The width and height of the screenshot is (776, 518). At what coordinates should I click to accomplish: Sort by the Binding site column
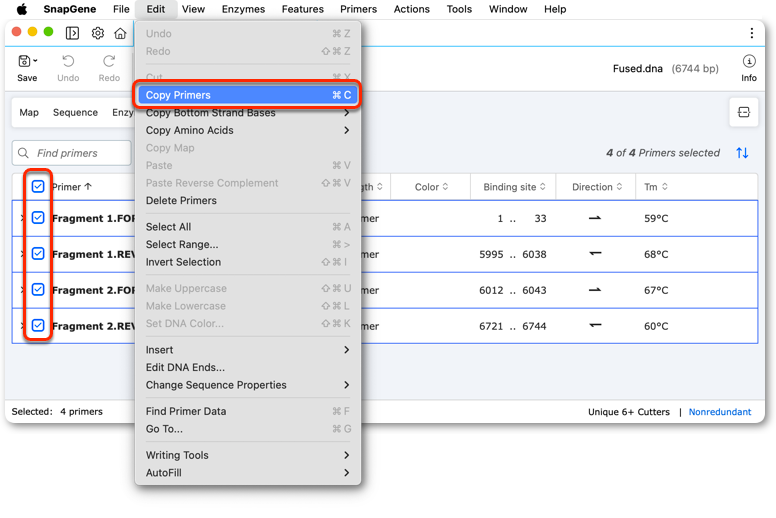tap(514, 187)
